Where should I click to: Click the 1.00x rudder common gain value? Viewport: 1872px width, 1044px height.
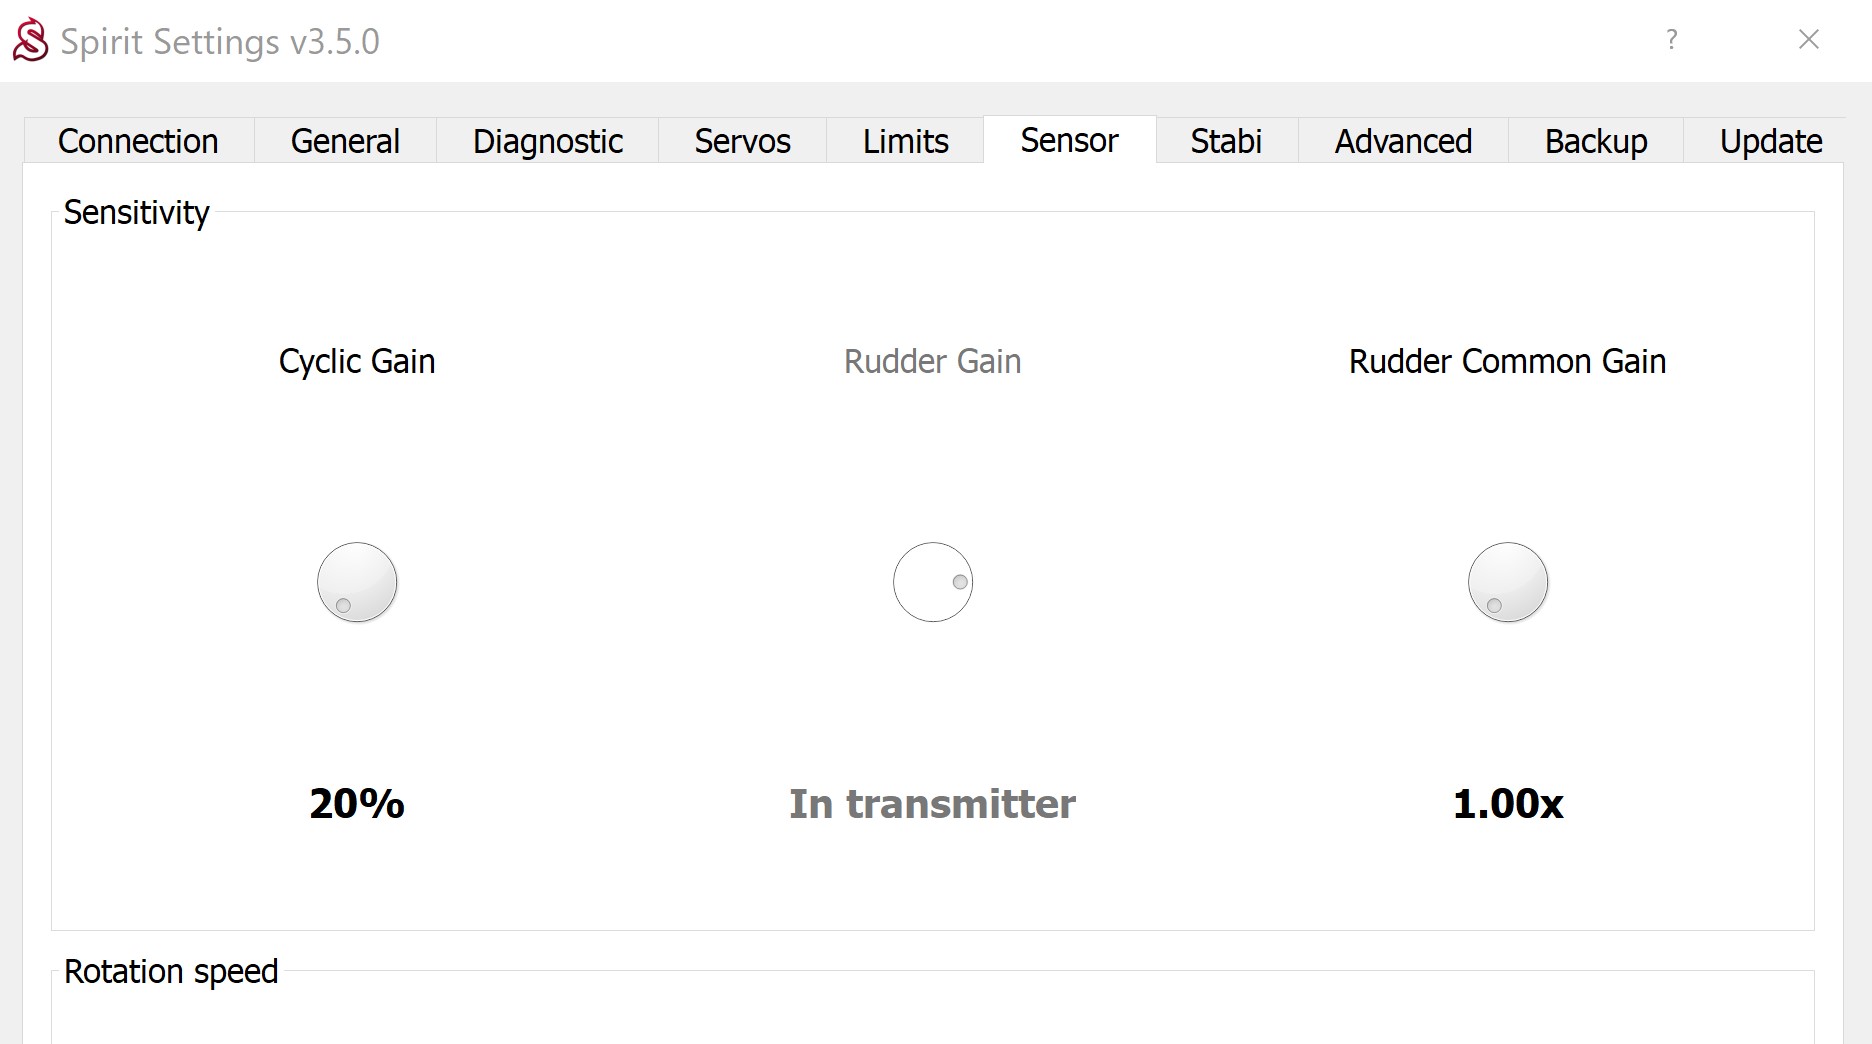pyautogui.click(x=1508, y=804)
